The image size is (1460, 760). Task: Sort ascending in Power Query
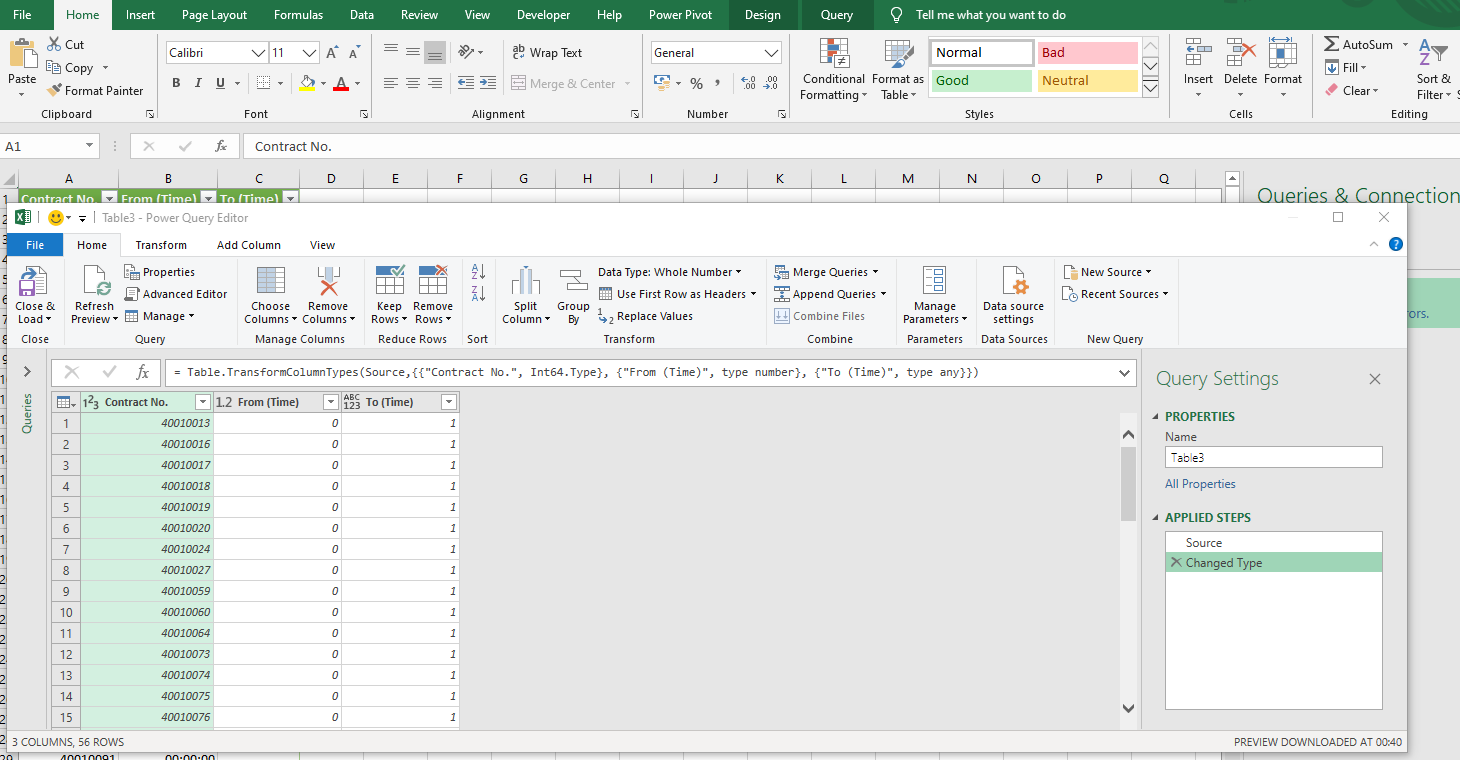pyautogui.click(x=478, y=272)
